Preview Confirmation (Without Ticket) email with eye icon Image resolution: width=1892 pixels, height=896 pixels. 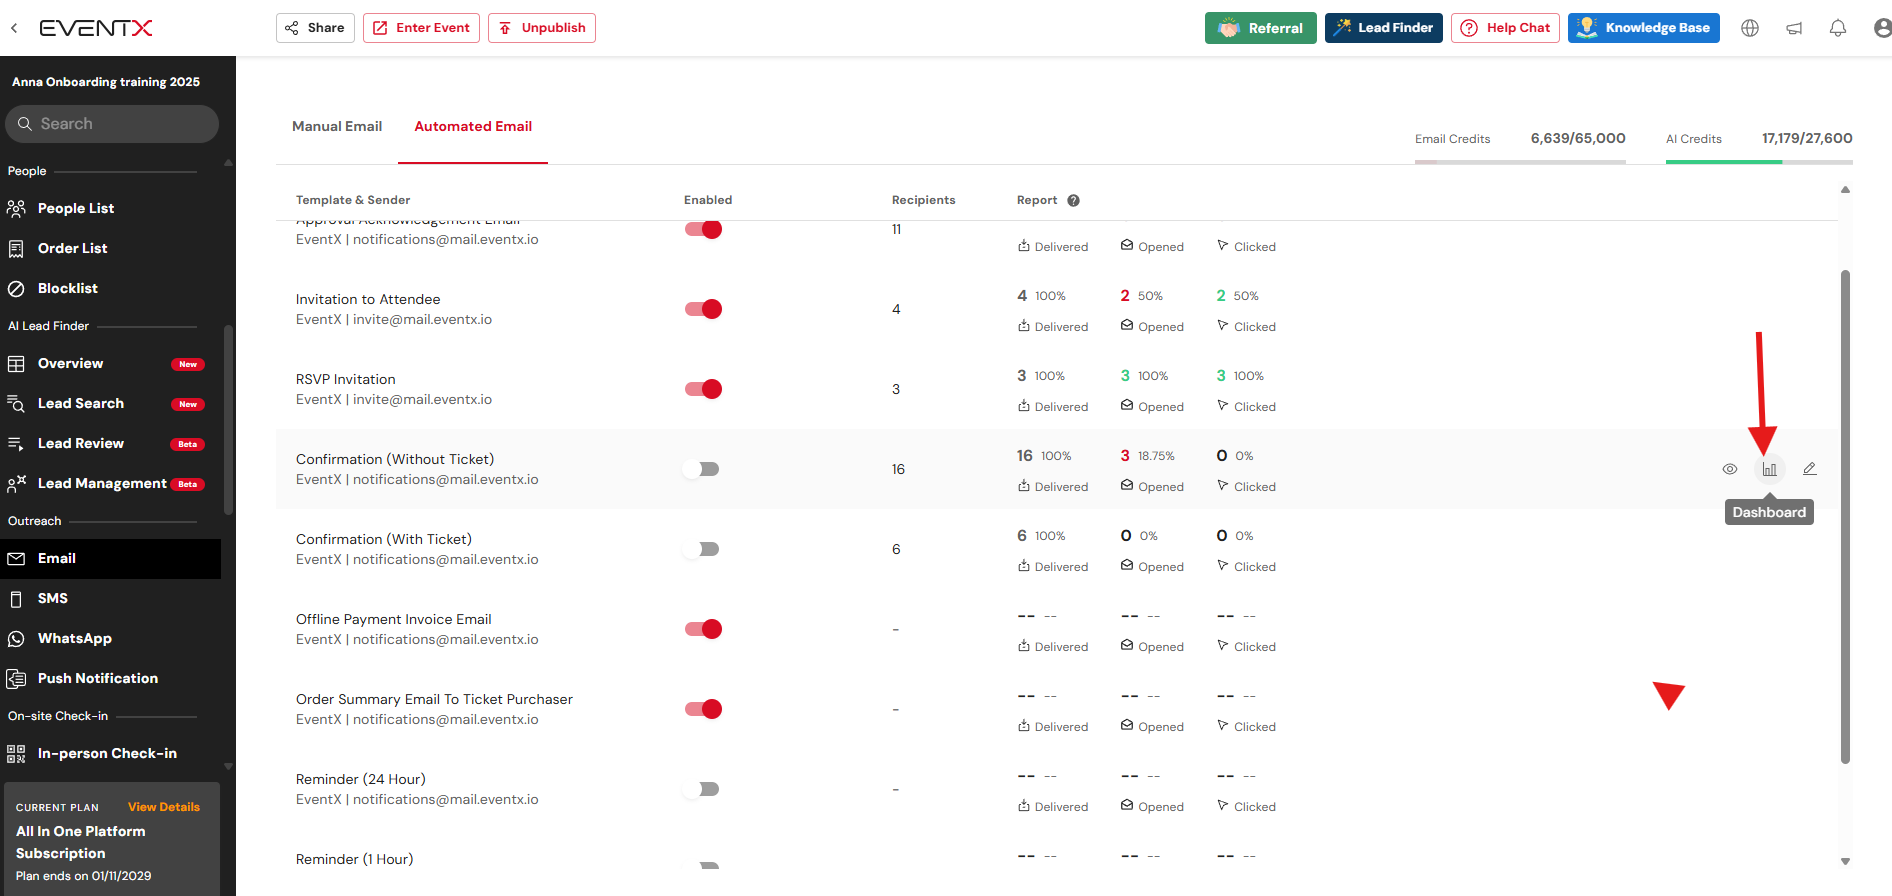(1729, 469)
